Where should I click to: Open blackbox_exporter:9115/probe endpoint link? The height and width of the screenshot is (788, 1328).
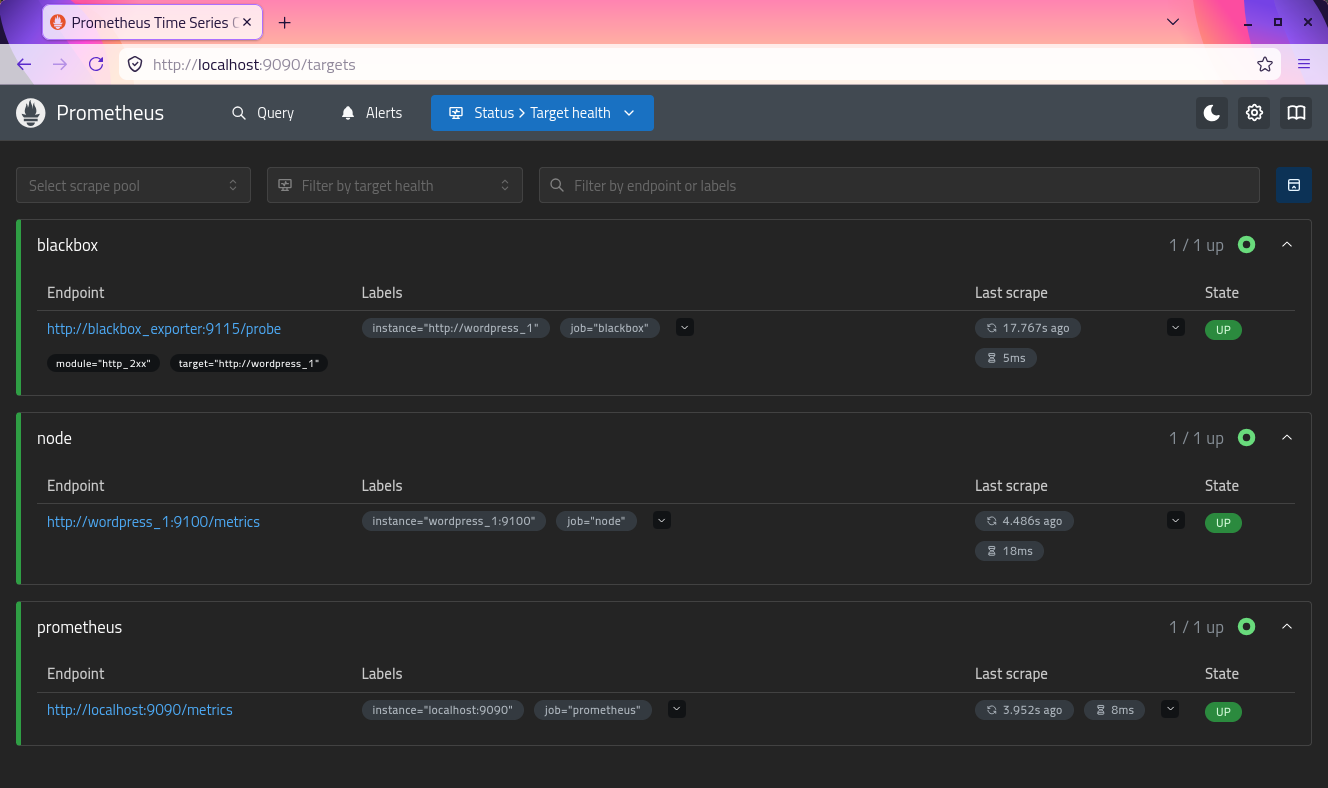pos(164,329)
